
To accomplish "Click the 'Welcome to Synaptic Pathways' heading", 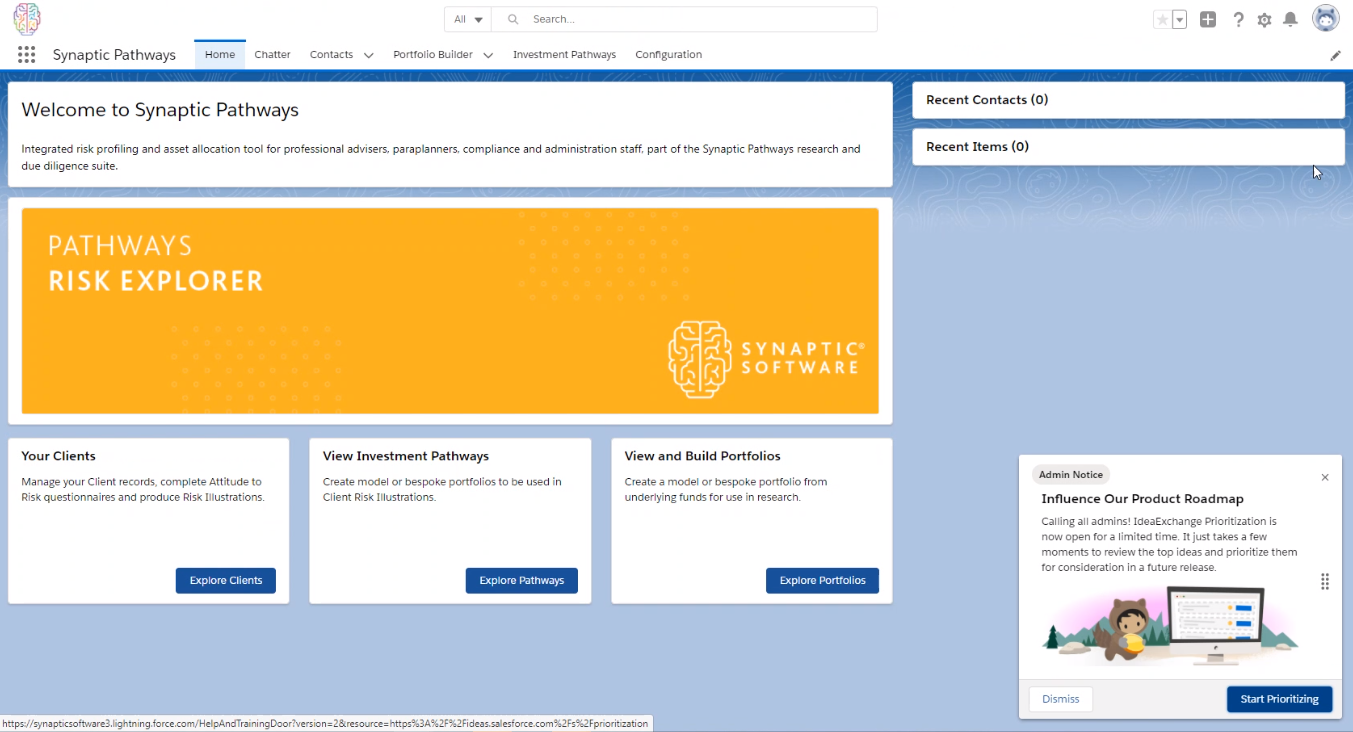I will pyautogui.click(x=160, y=110).
